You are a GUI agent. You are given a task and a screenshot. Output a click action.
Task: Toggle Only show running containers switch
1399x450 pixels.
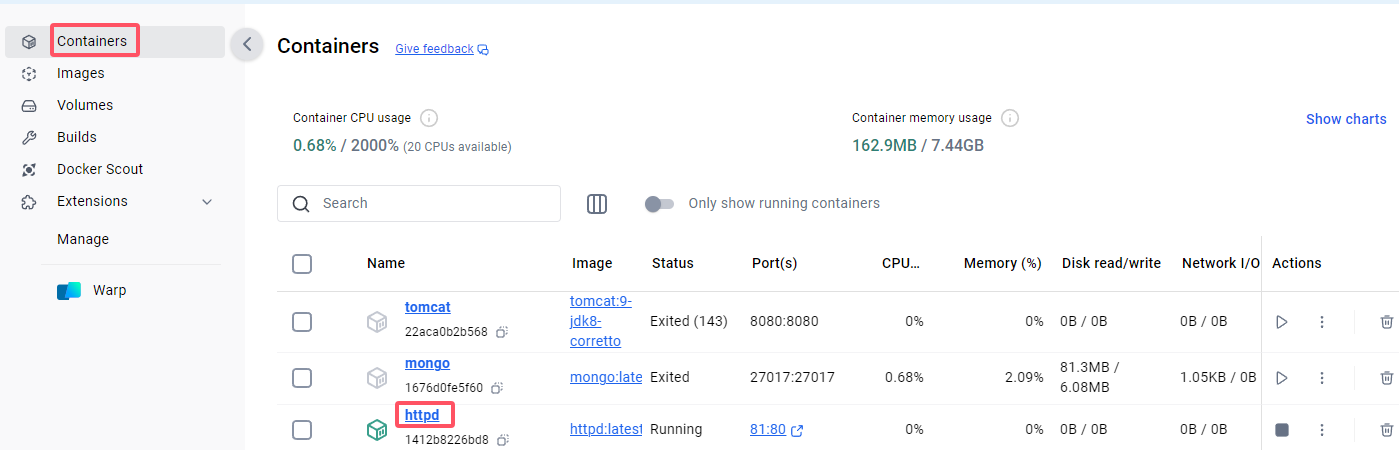659,204
